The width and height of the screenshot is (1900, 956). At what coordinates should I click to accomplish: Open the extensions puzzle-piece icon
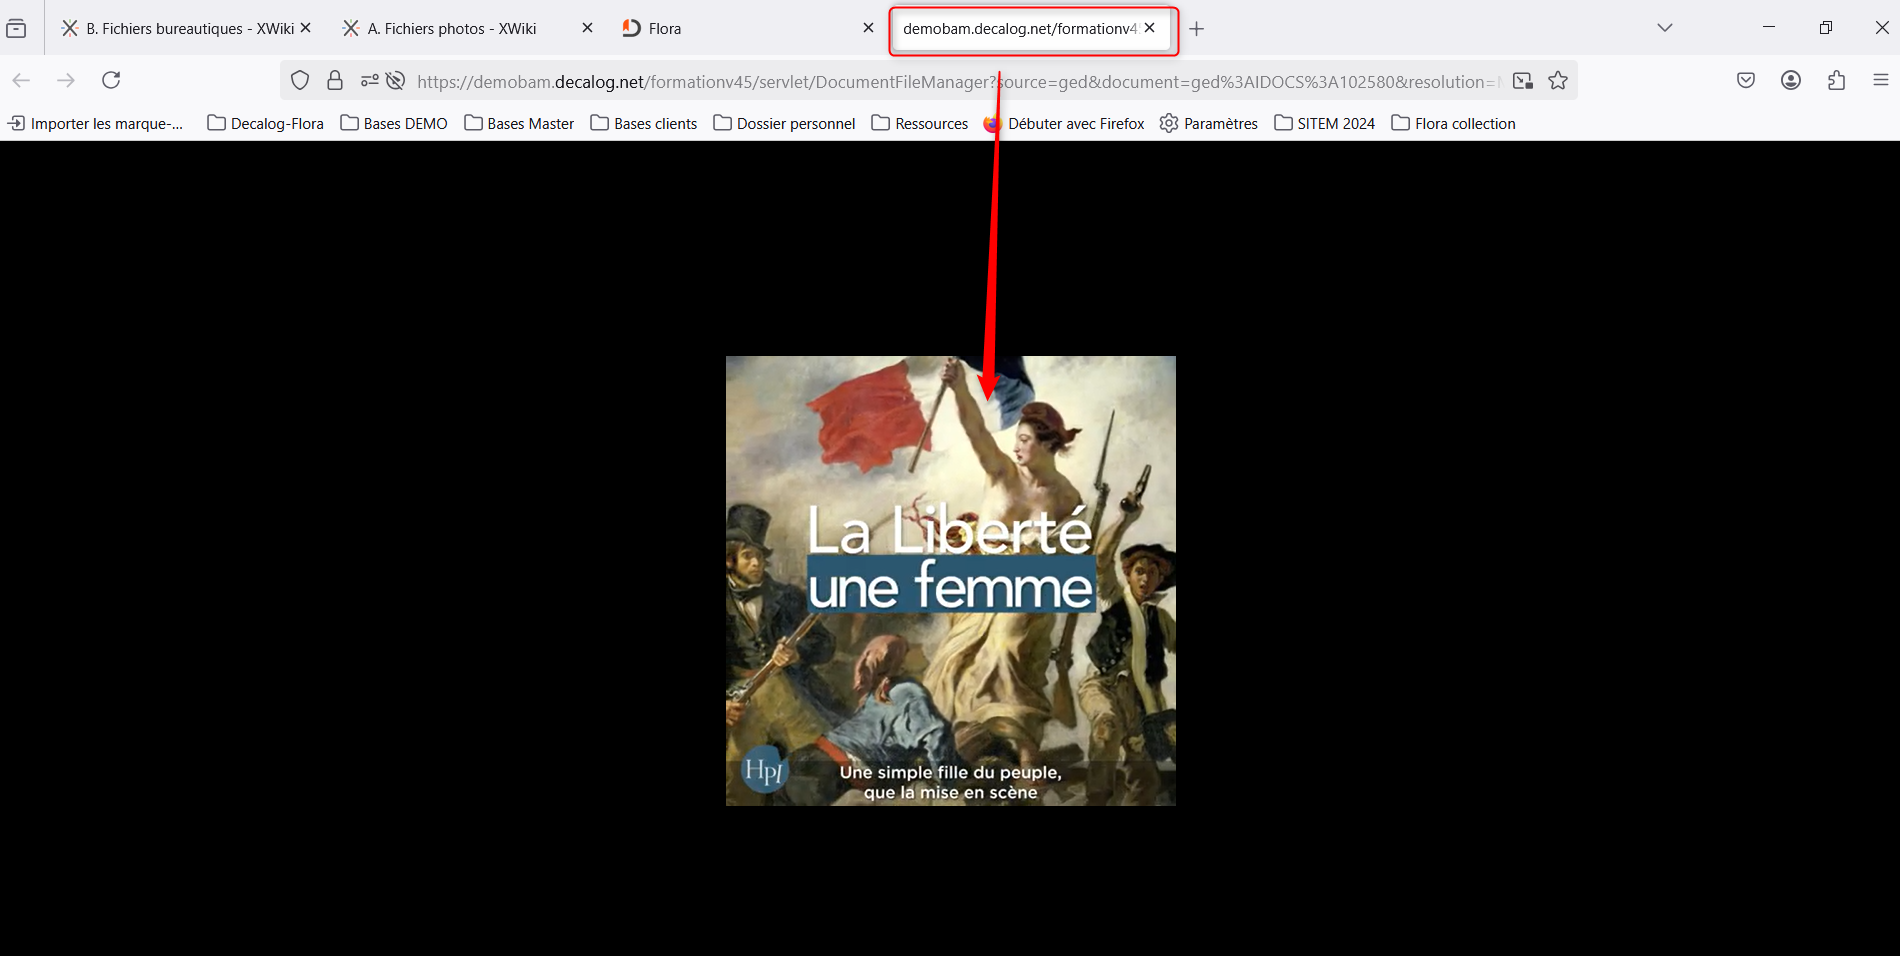[1836, 81]
